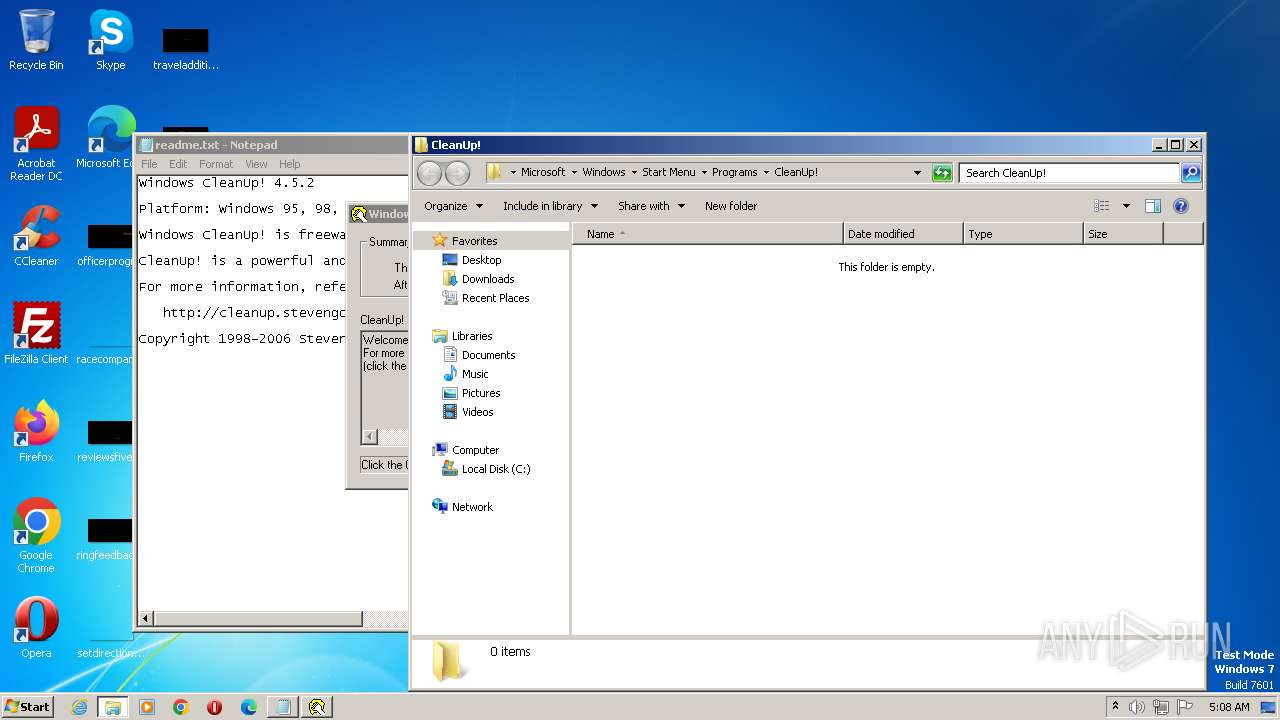Go back in the Explorer window
The image size is (1280, 720).
coord(429,173)
